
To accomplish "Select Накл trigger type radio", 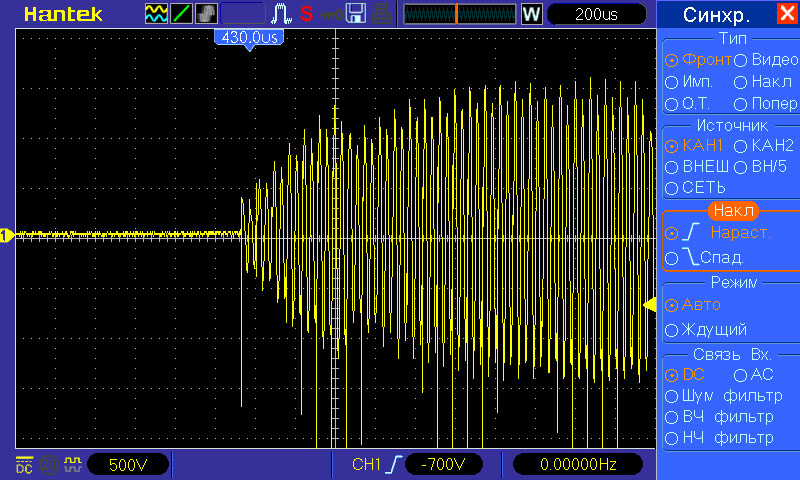I will [763, 82].
